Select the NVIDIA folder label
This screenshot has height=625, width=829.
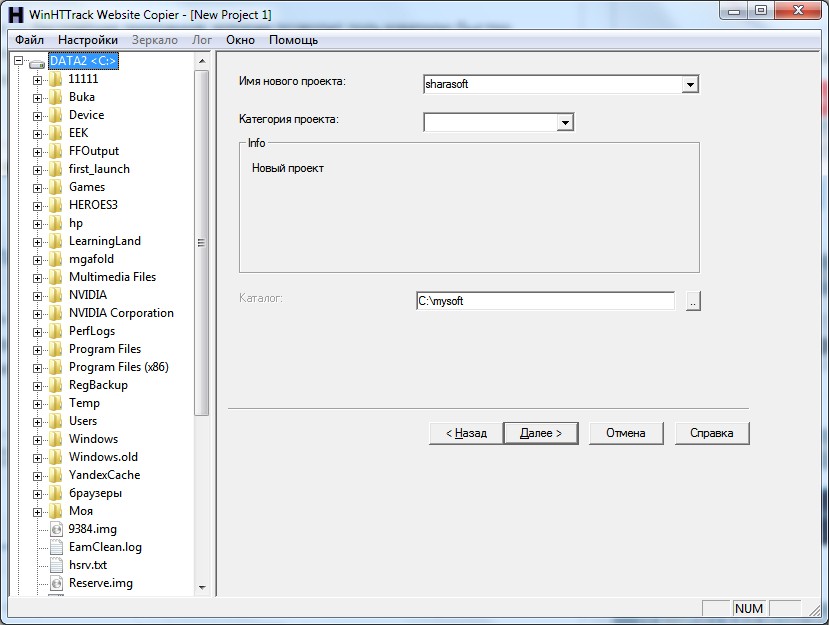88,295
